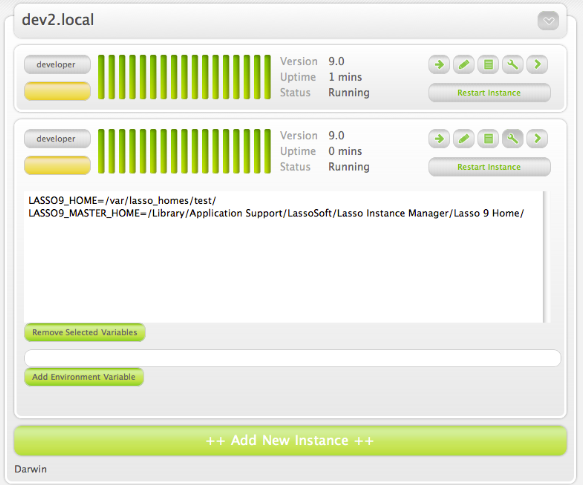
Task: Click the green activity meter of the first instance
Action: [184, 77]
